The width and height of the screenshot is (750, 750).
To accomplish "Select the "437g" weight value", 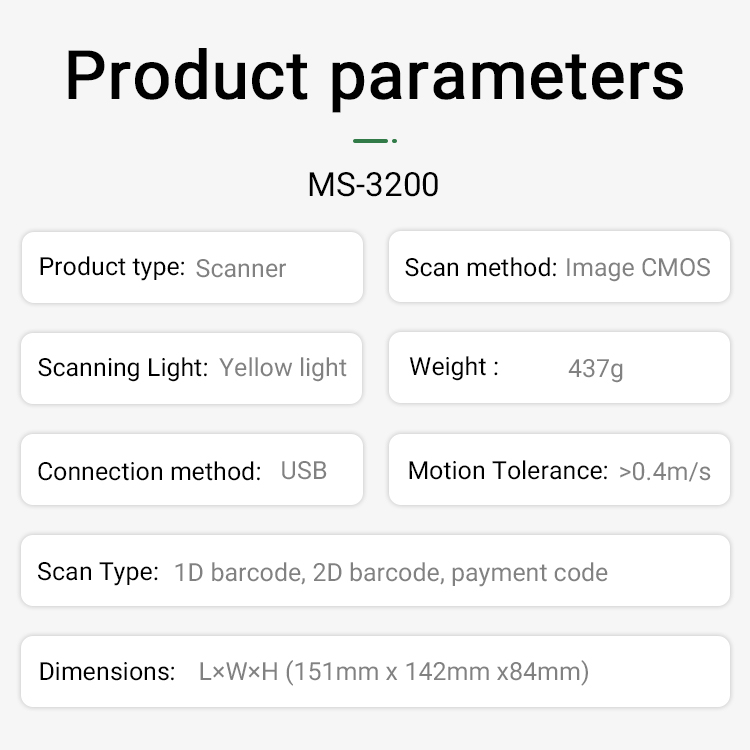I will point(596,368).
